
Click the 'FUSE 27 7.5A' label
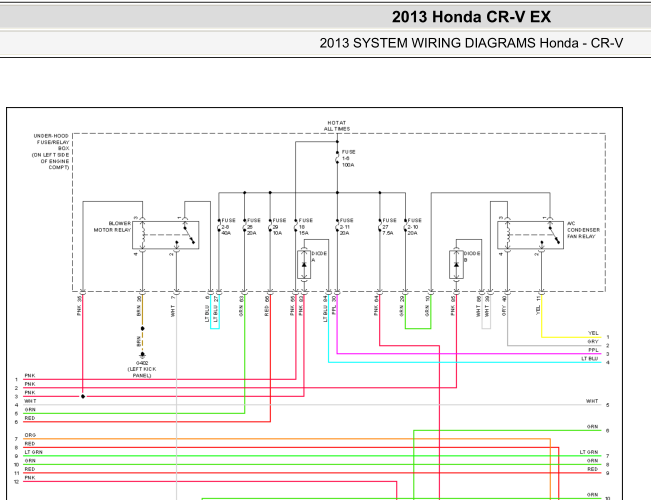click(389, 227)
